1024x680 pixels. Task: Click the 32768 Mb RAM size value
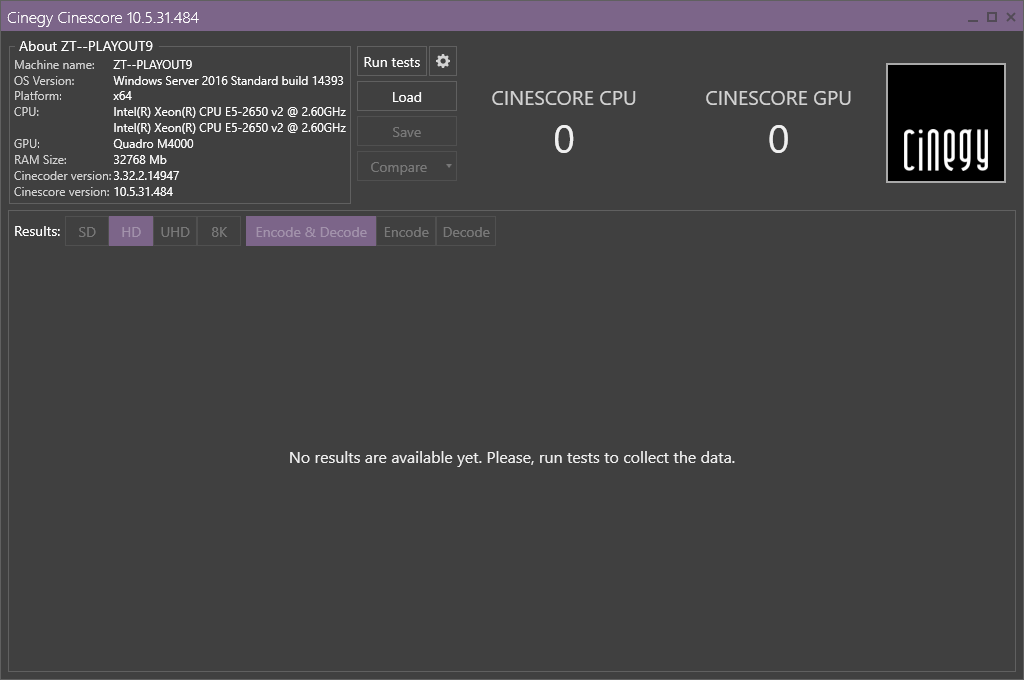click(140, 159)
